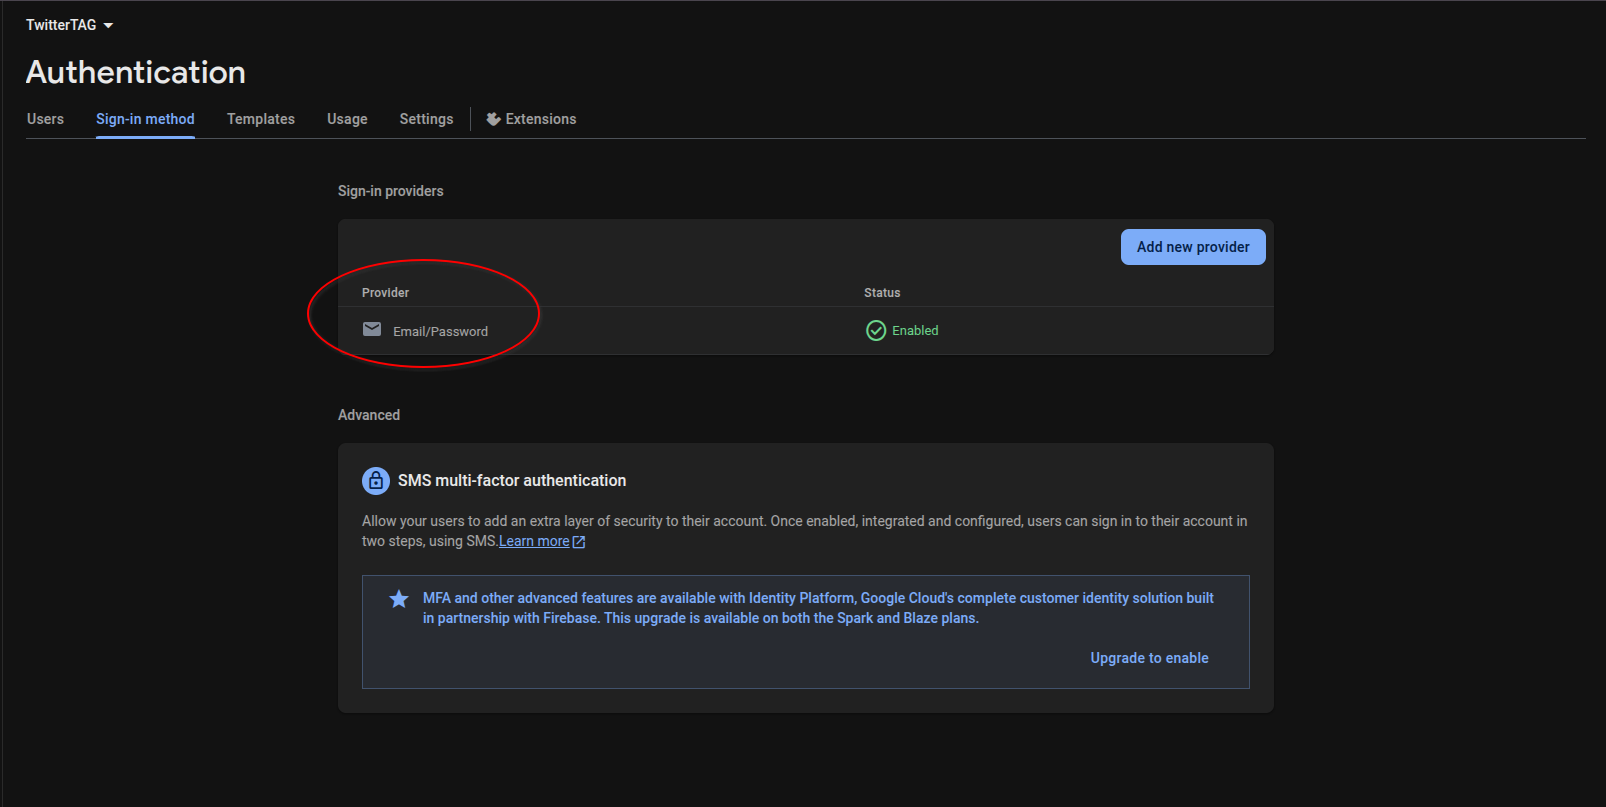Click the external link icon after Learn more

pyautogui.click(x=579, y=542)
